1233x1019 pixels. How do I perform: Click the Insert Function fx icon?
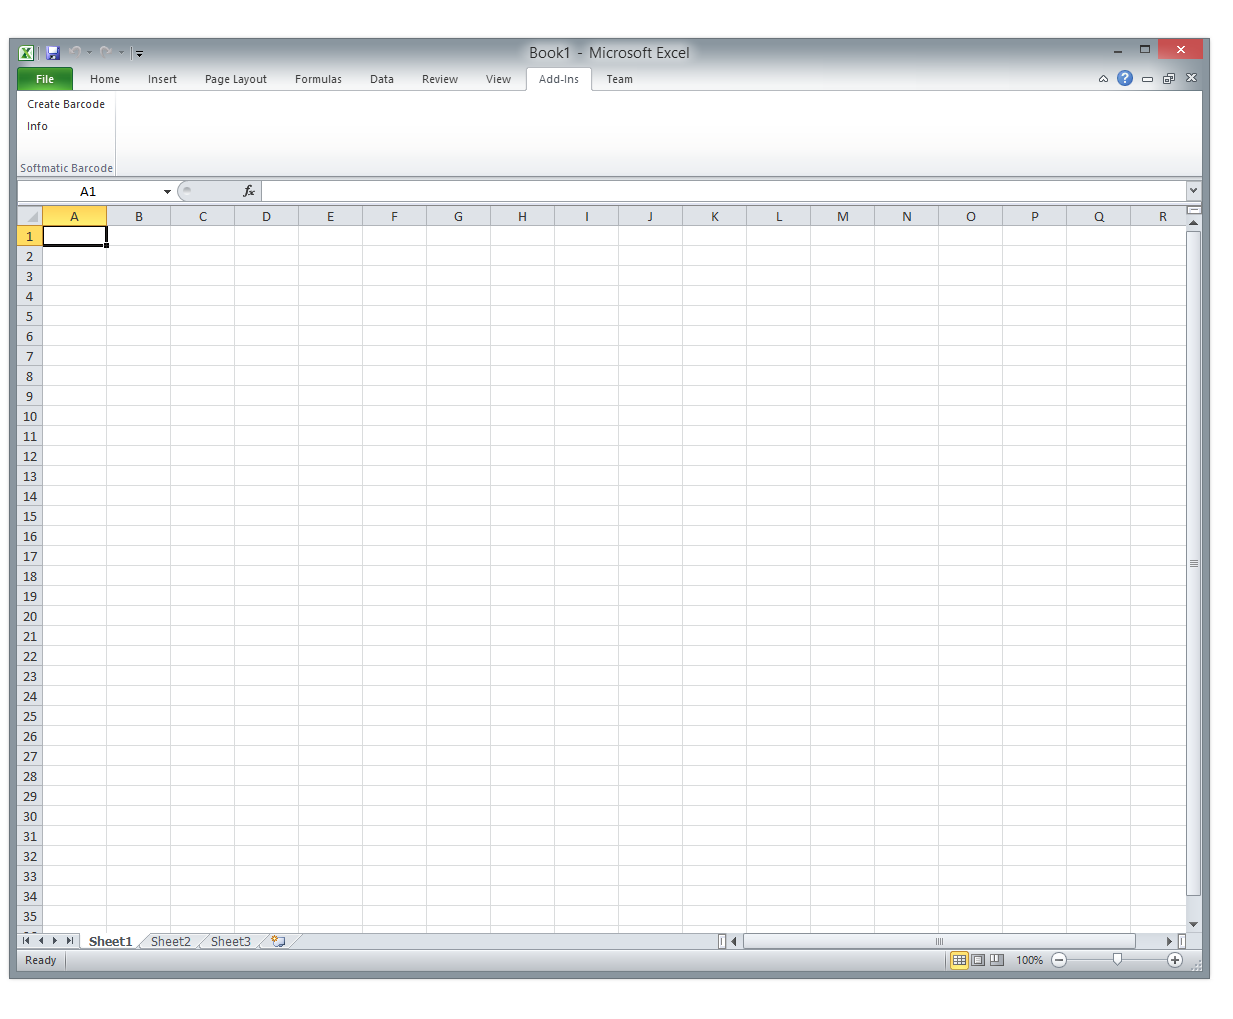[249, 191]
